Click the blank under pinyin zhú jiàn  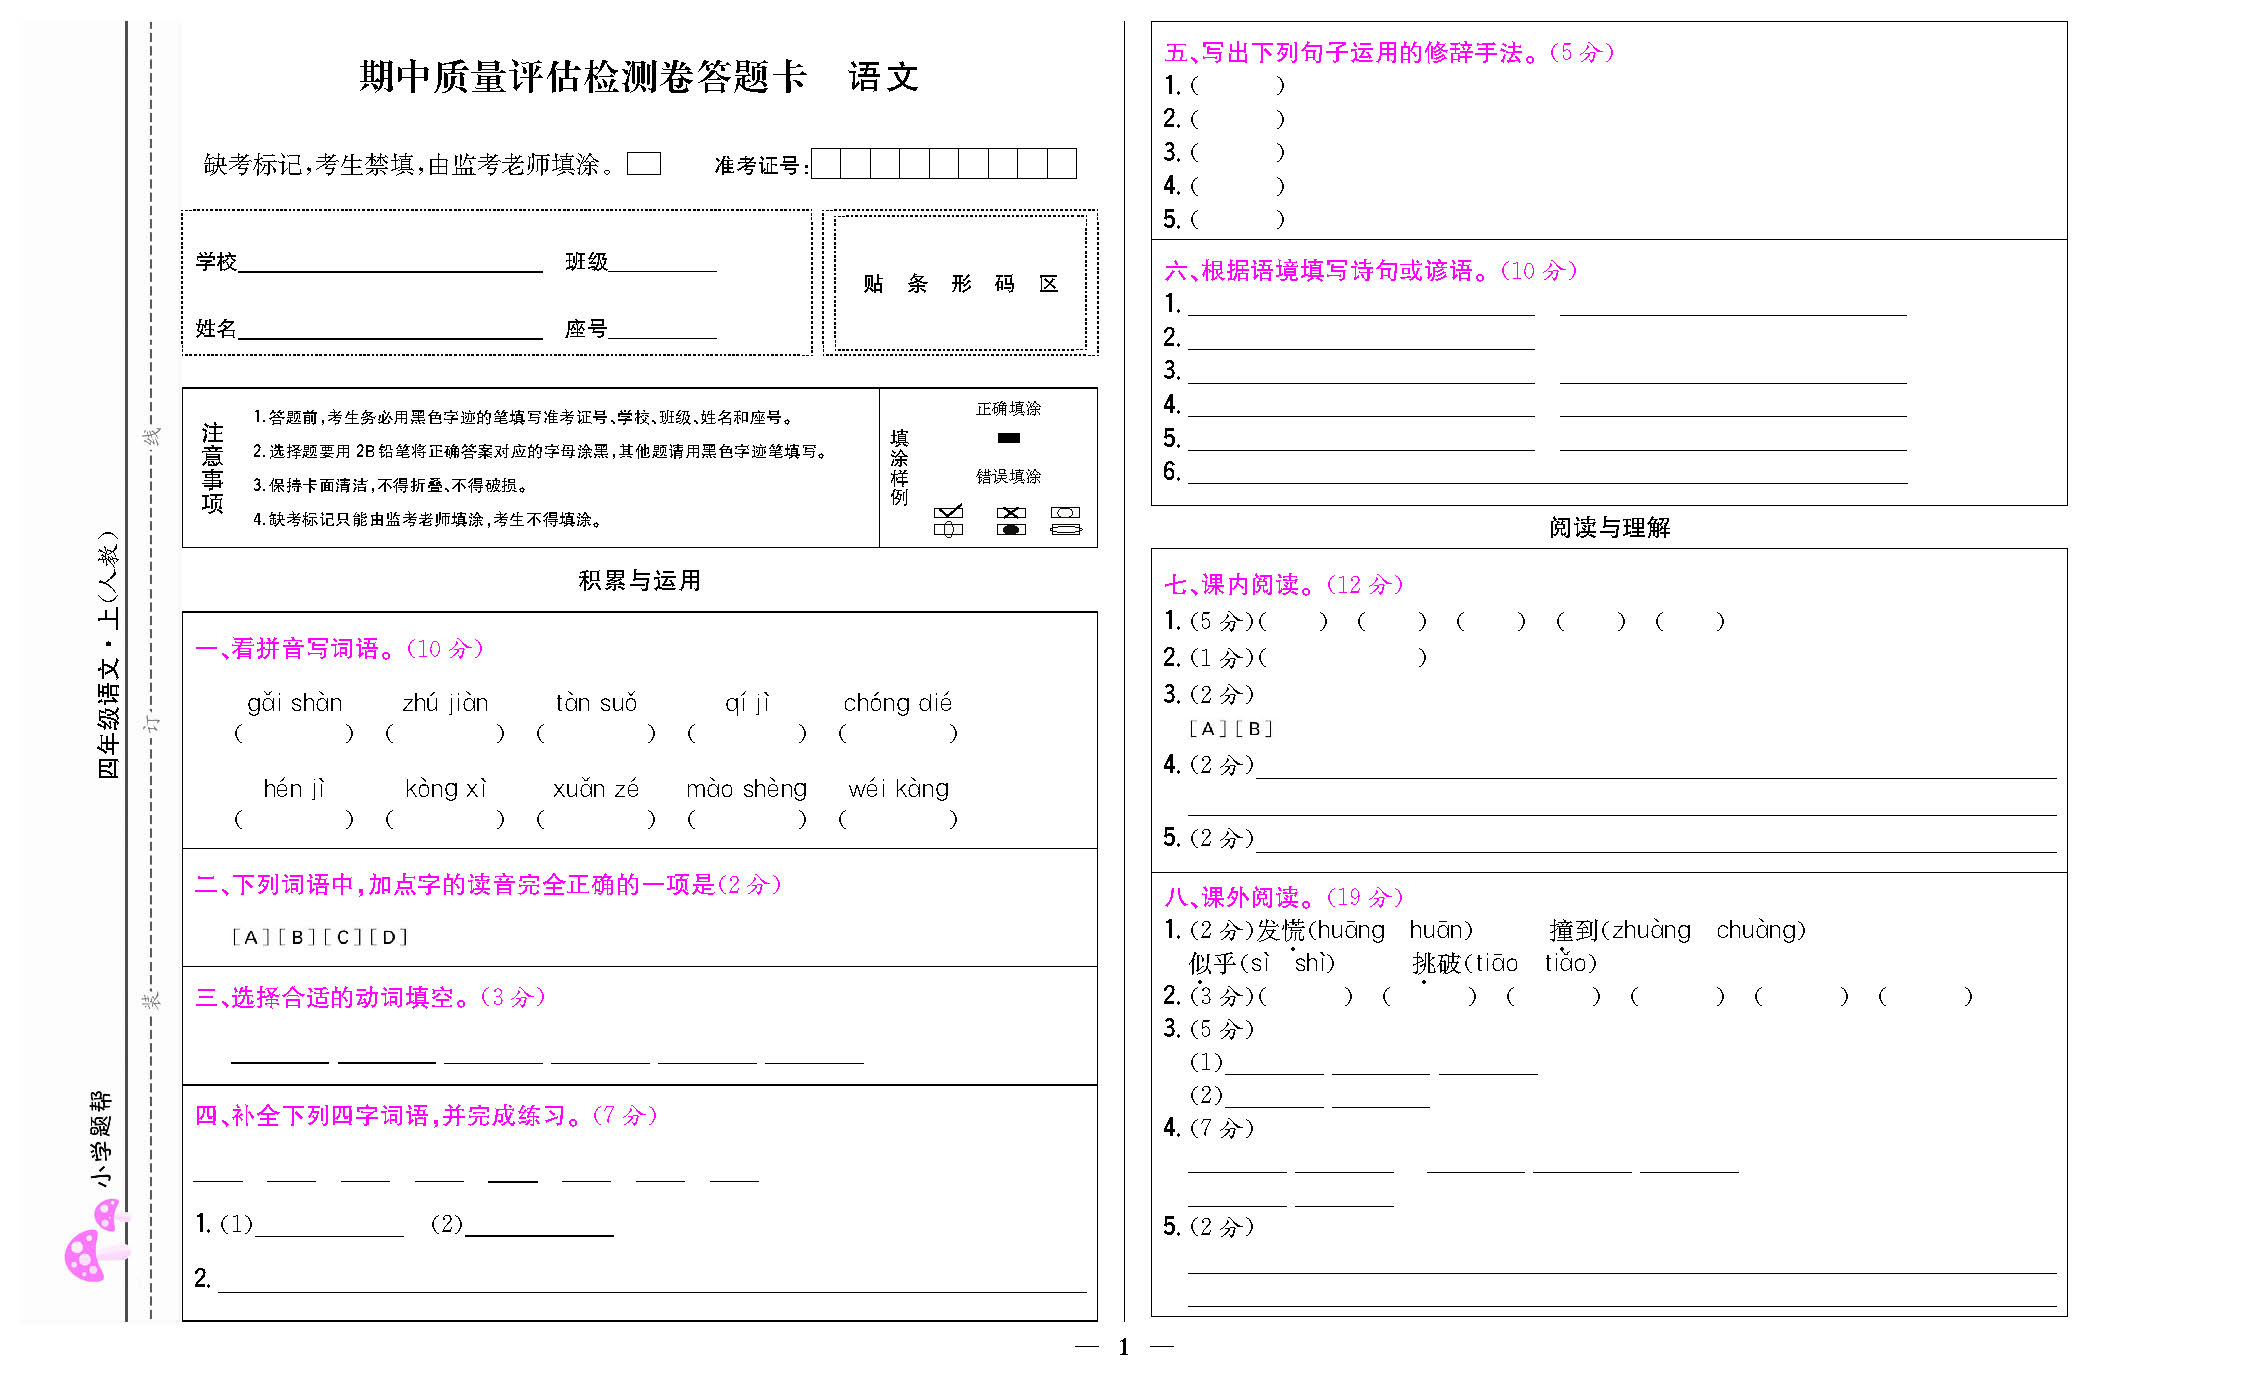(445, 733)
